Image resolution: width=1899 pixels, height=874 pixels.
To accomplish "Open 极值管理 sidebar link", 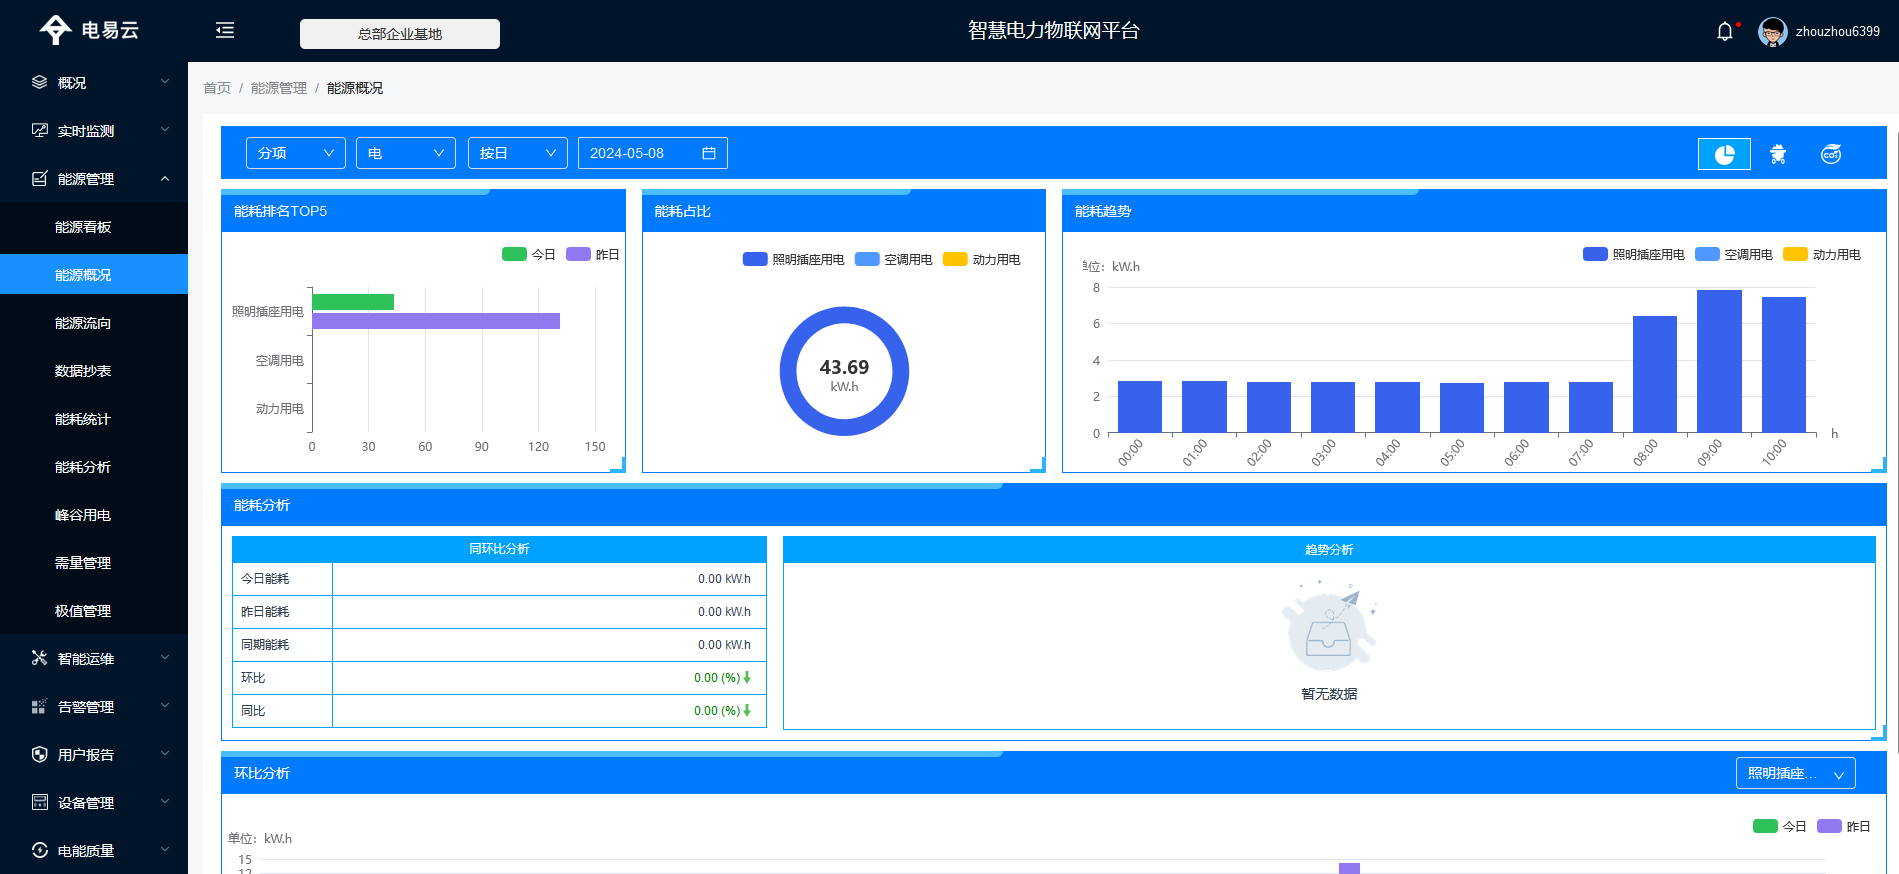I will tap(94, 611).
